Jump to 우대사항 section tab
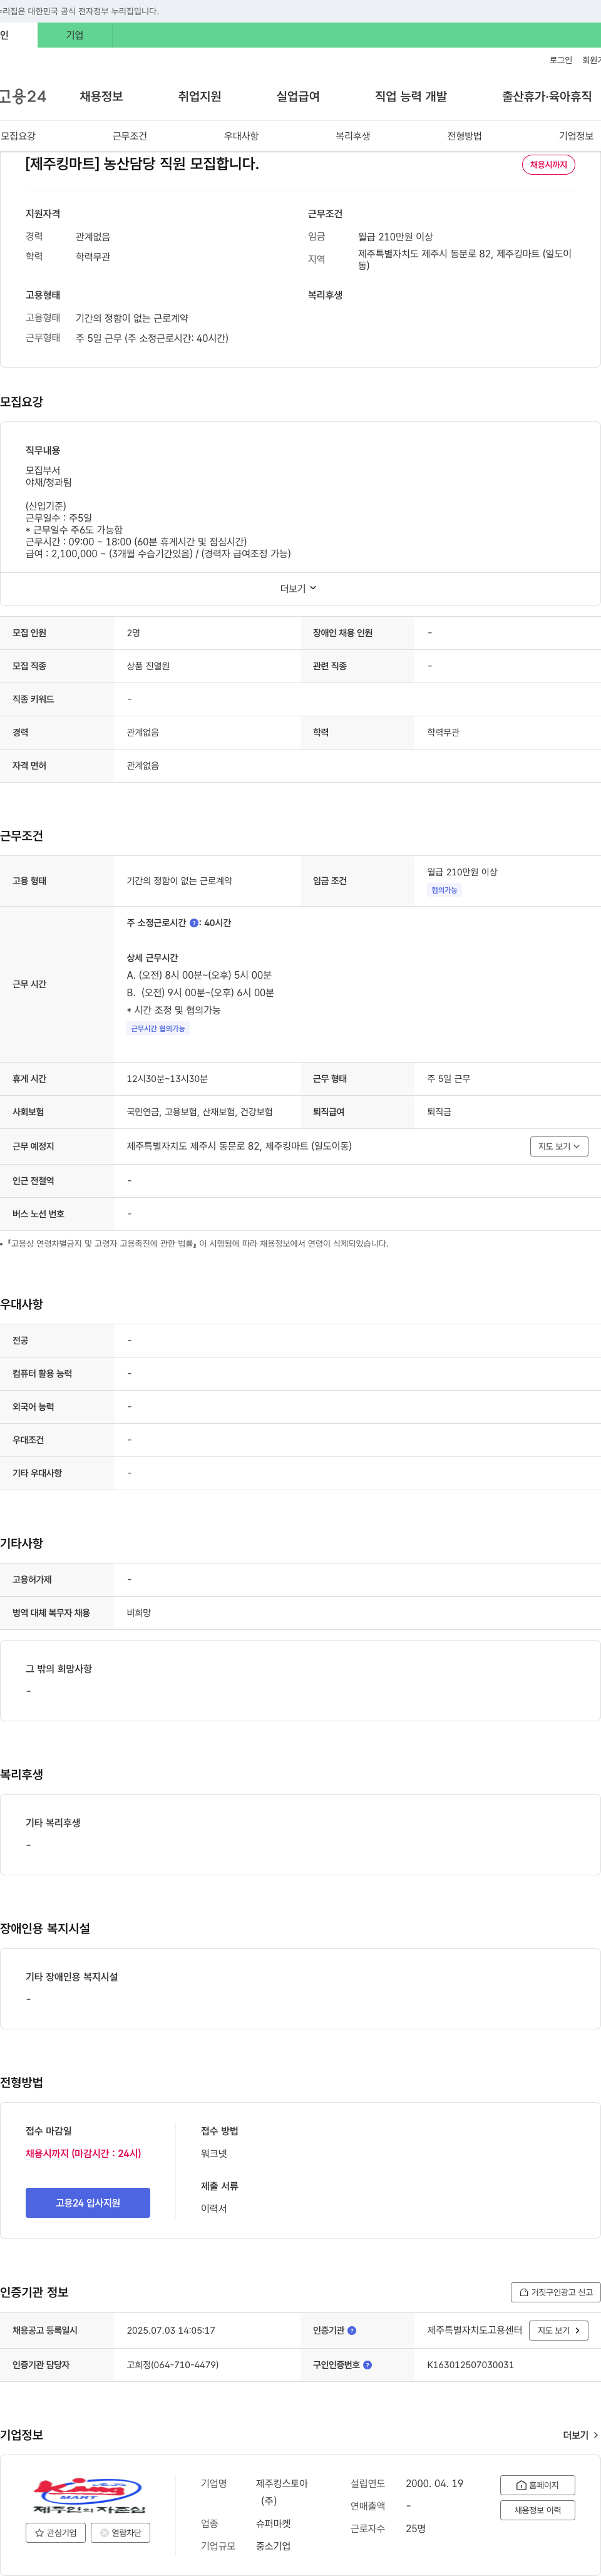The image size is (601, 2576). click(241, 136)
